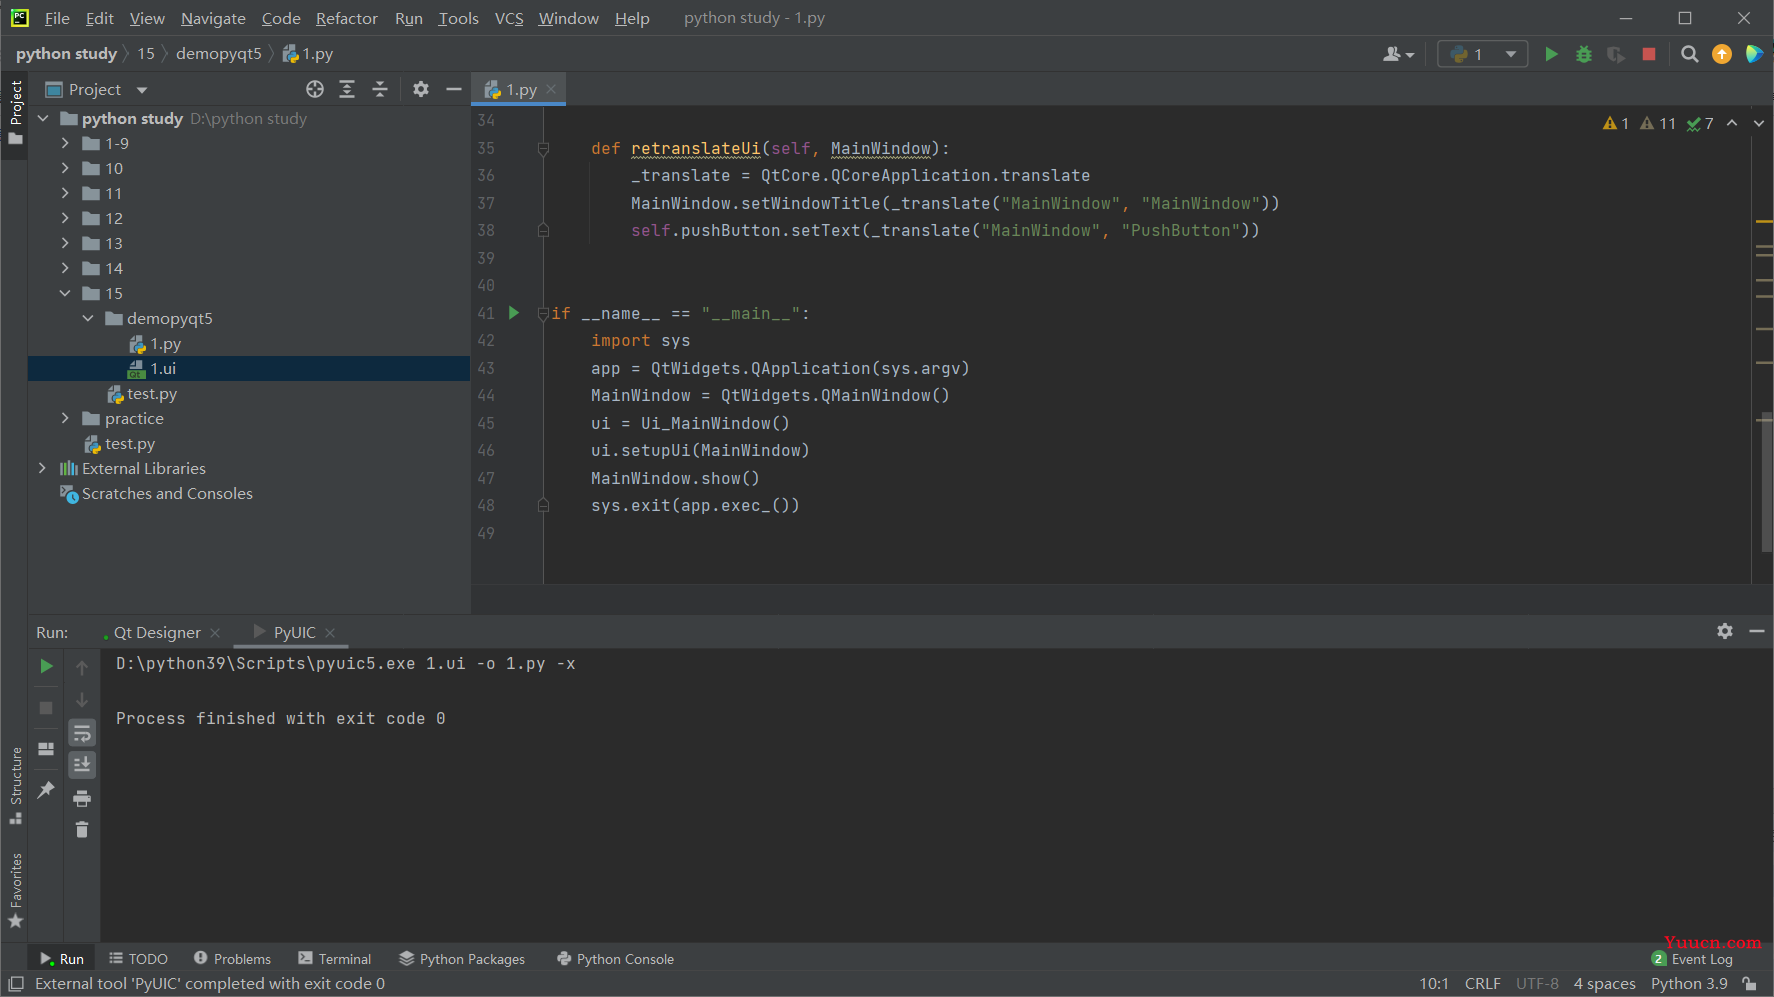Click demopyqt5 in the breadcrumb bar
The image size is (1774, 997).
218,54
